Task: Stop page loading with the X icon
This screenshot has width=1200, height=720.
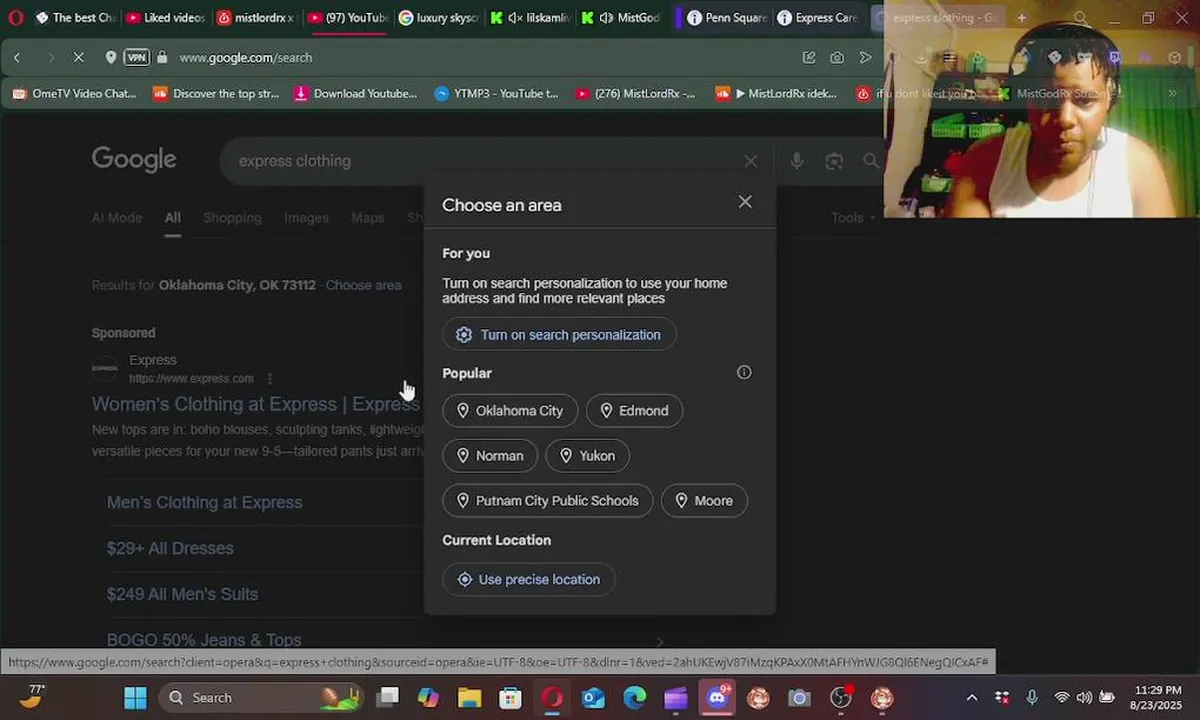Action: click(79, 58)
